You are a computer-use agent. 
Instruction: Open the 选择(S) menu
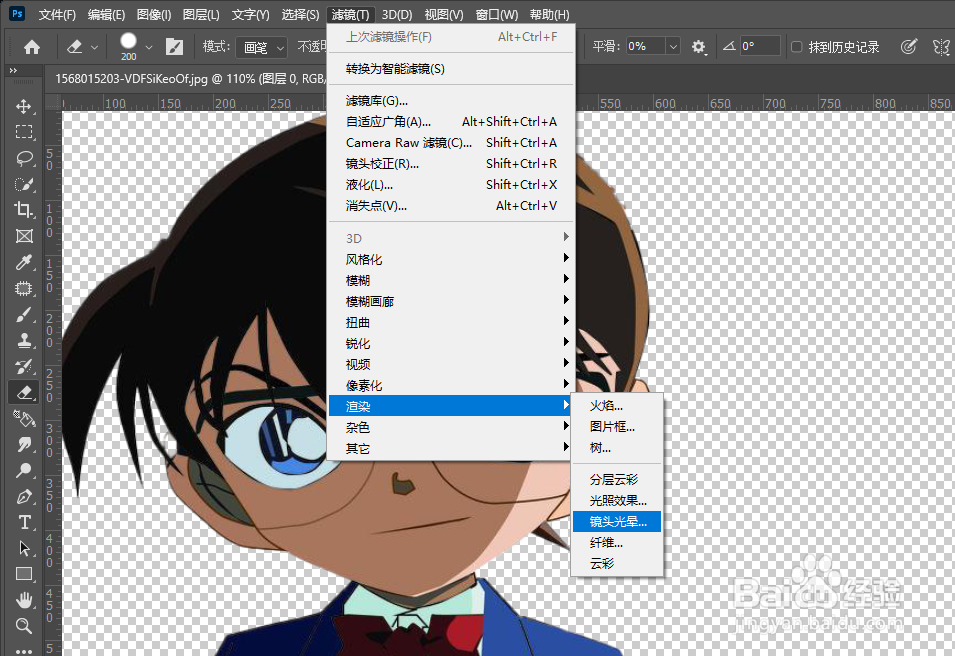pos(300,15)
